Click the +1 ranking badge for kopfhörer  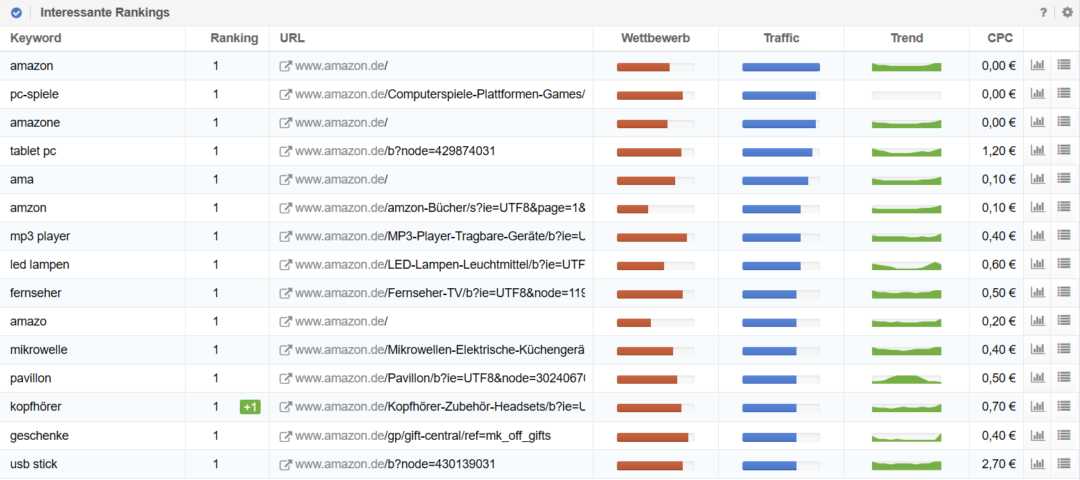250,407
